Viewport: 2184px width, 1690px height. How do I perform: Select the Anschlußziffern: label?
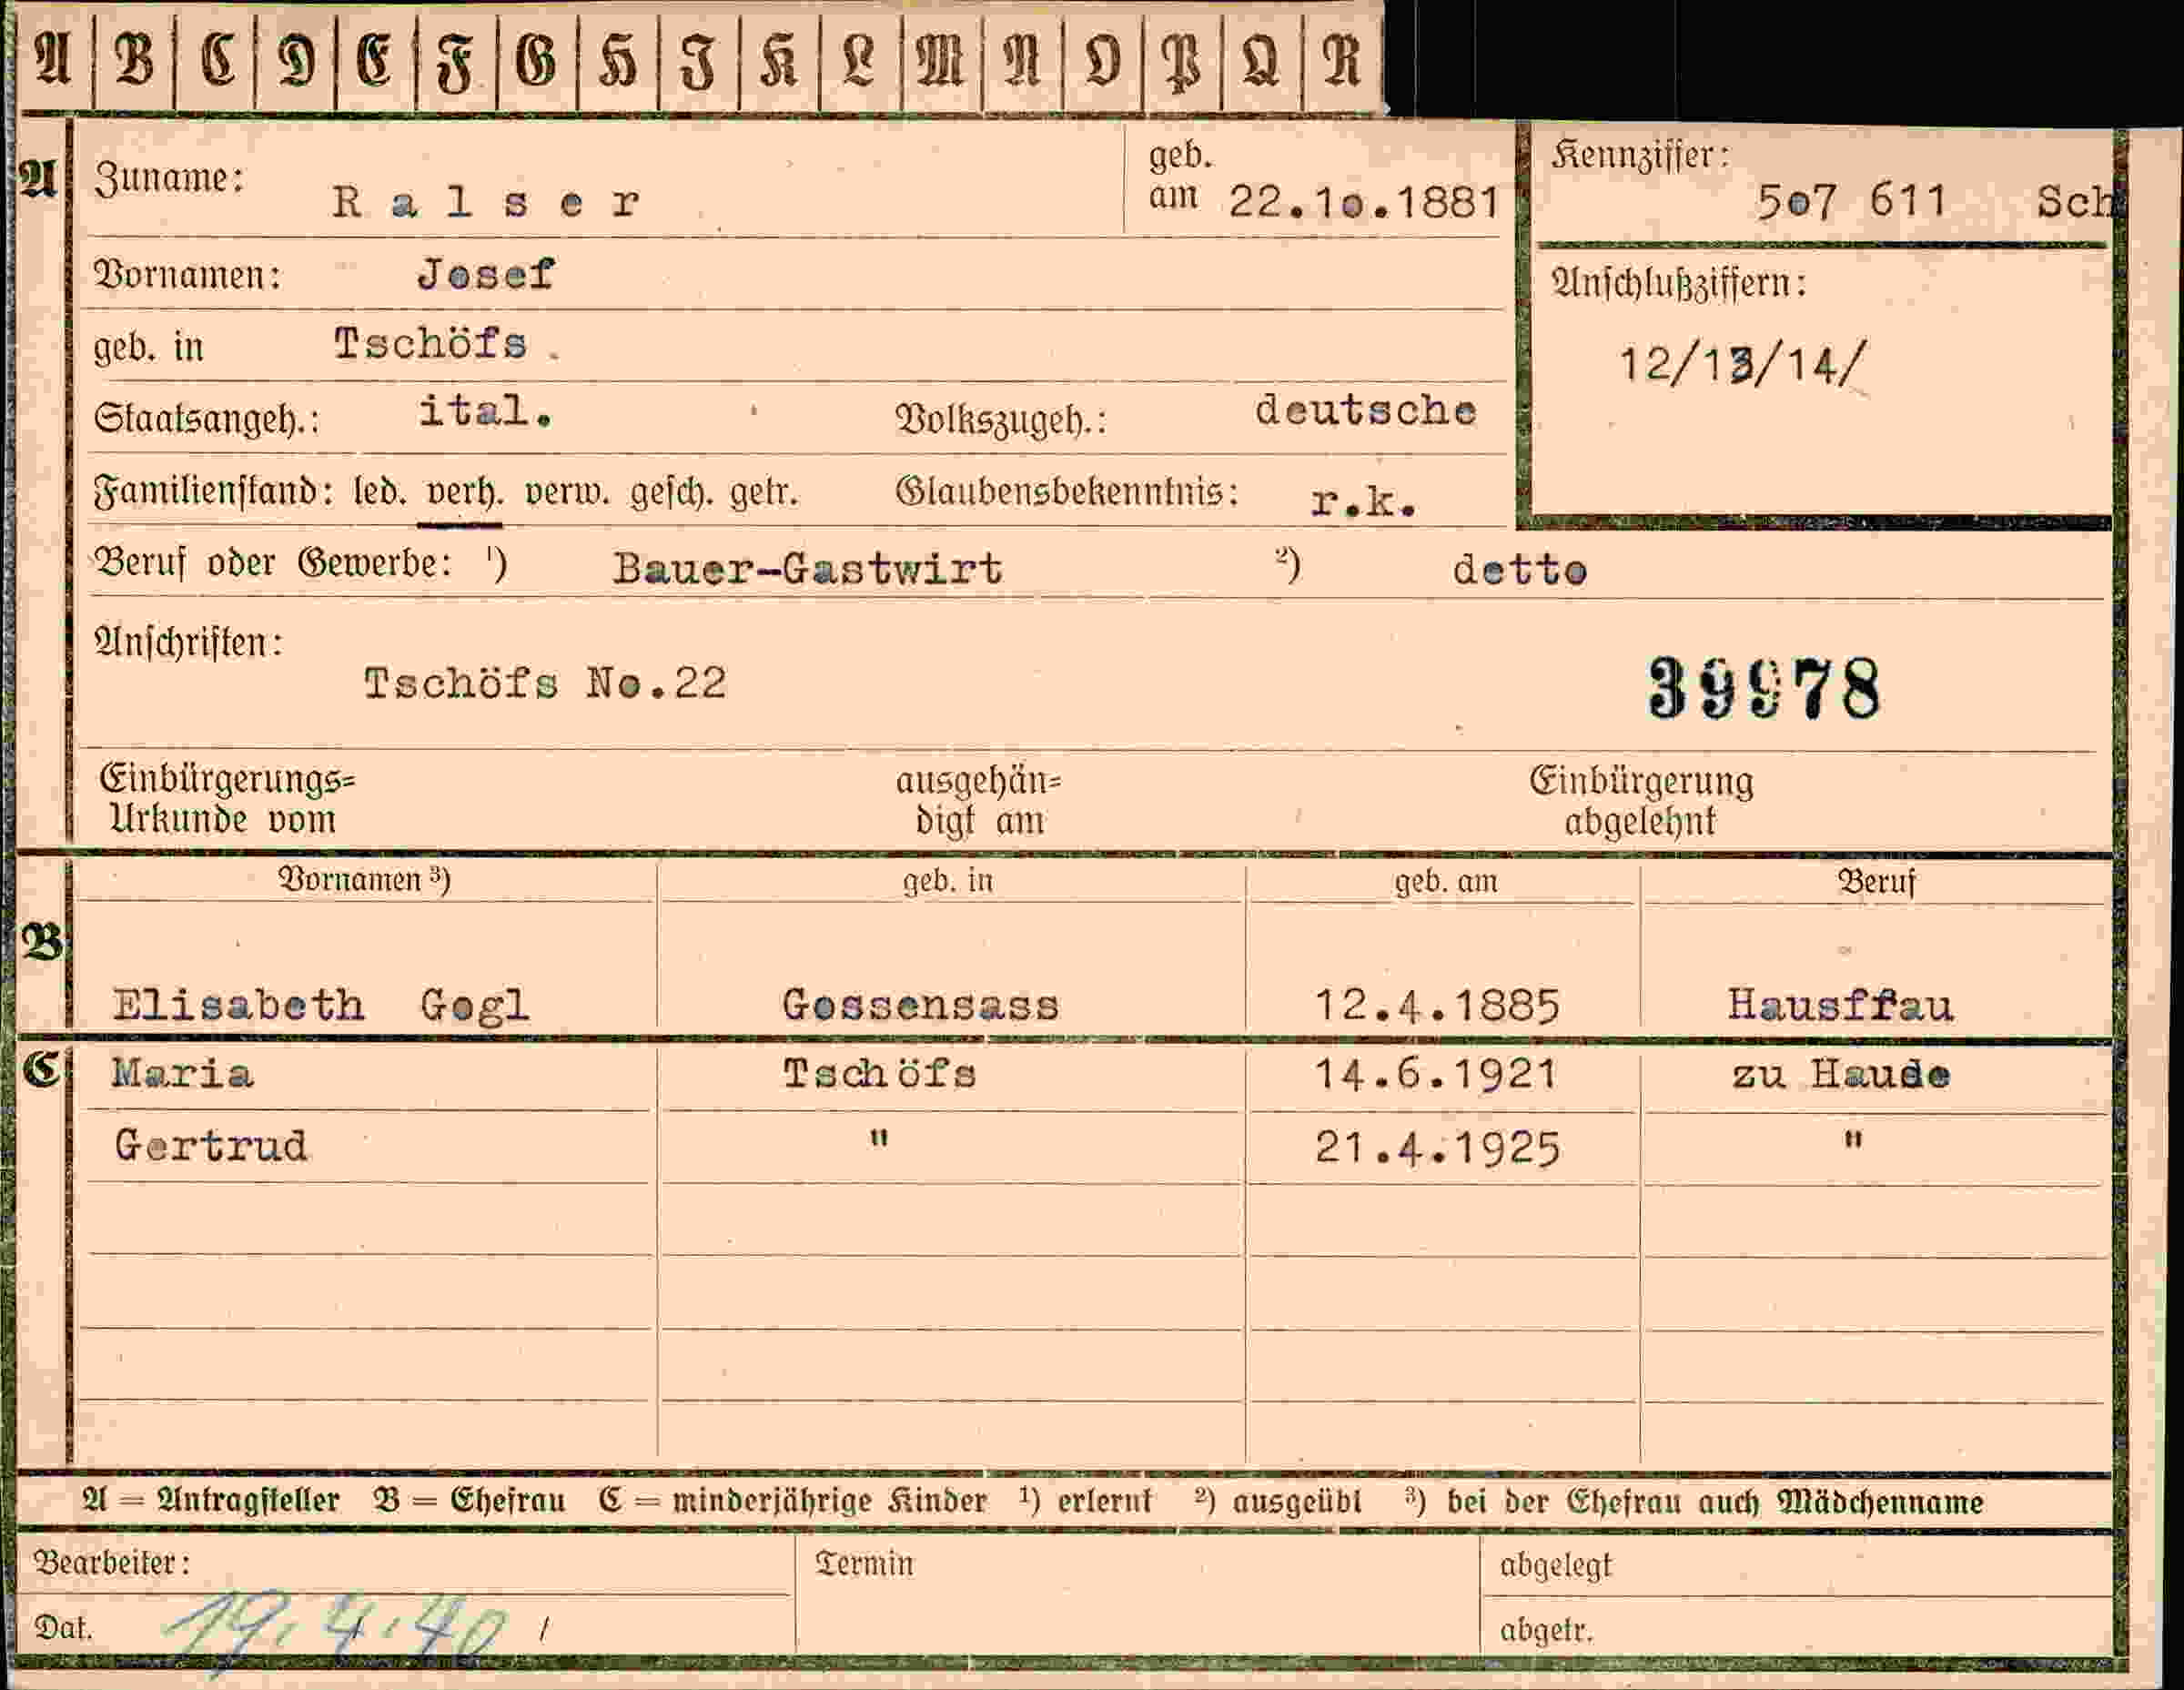(1679, 285)
